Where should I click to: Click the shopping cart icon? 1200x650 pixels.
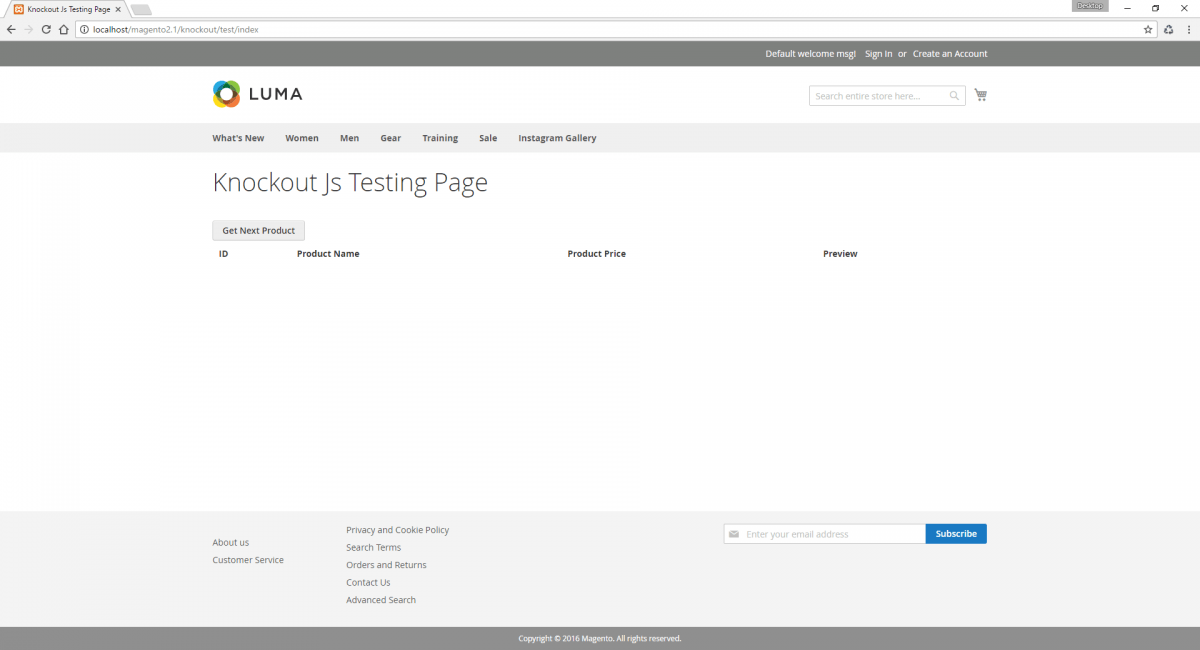click(x=980, y=95)
